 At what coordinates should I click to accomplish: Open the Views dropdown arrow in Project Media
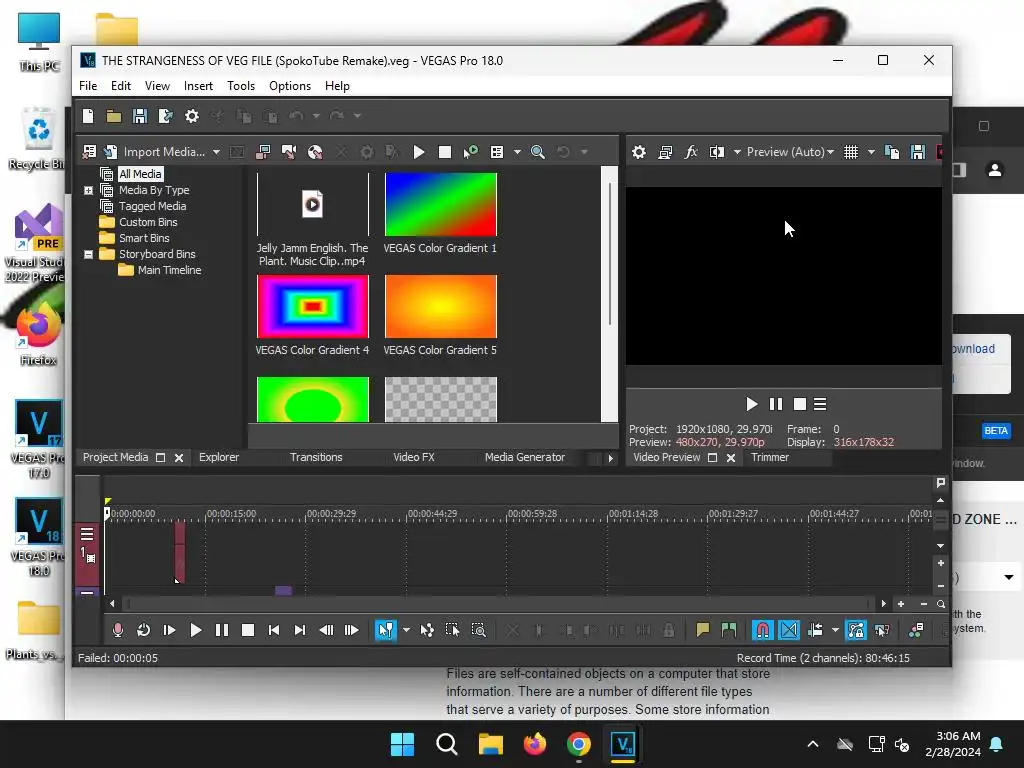[x=517, y=152]
